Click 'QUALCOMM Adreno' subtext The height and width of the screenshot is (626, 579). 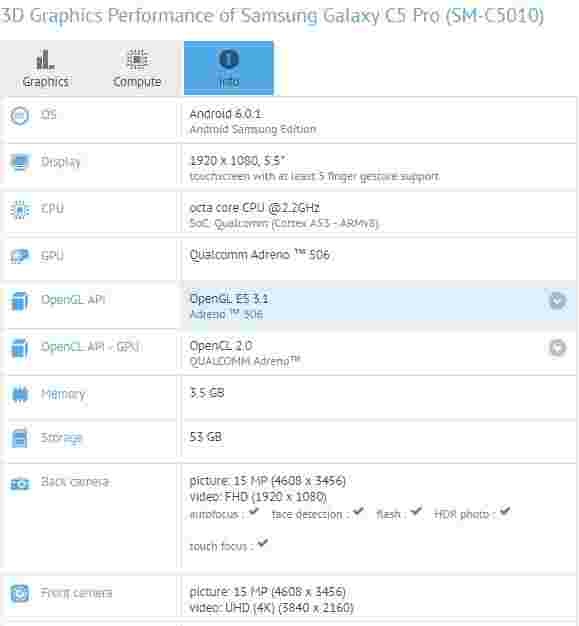(x=244, y=361)
